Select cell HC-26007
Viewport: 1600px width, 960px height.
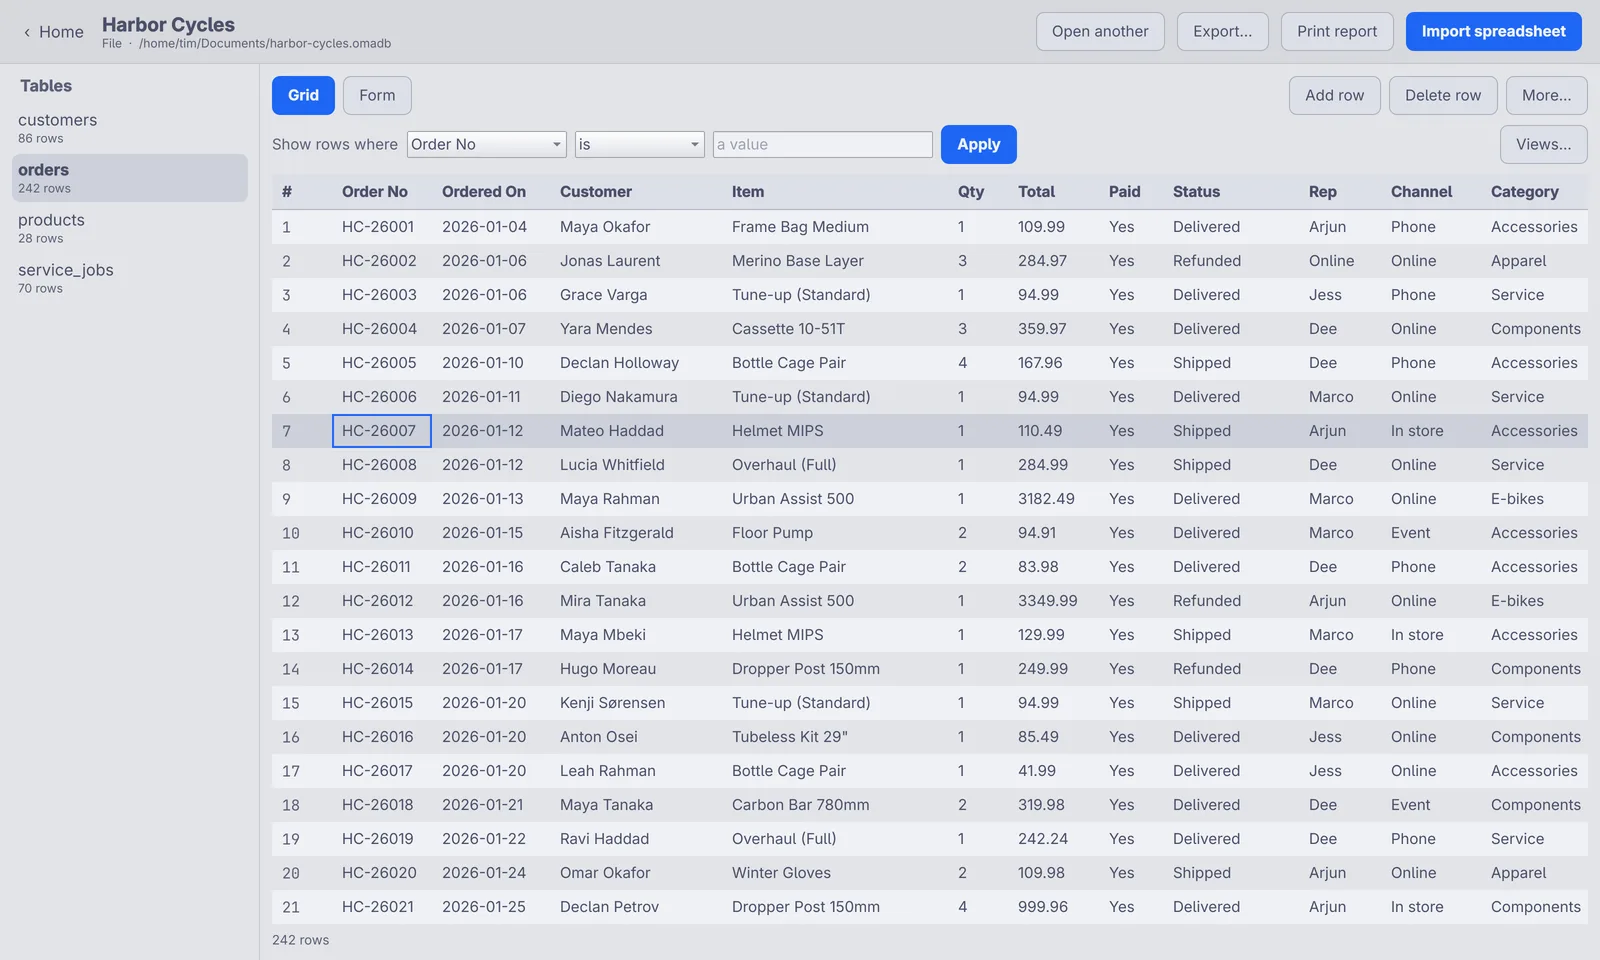(382, 431)
